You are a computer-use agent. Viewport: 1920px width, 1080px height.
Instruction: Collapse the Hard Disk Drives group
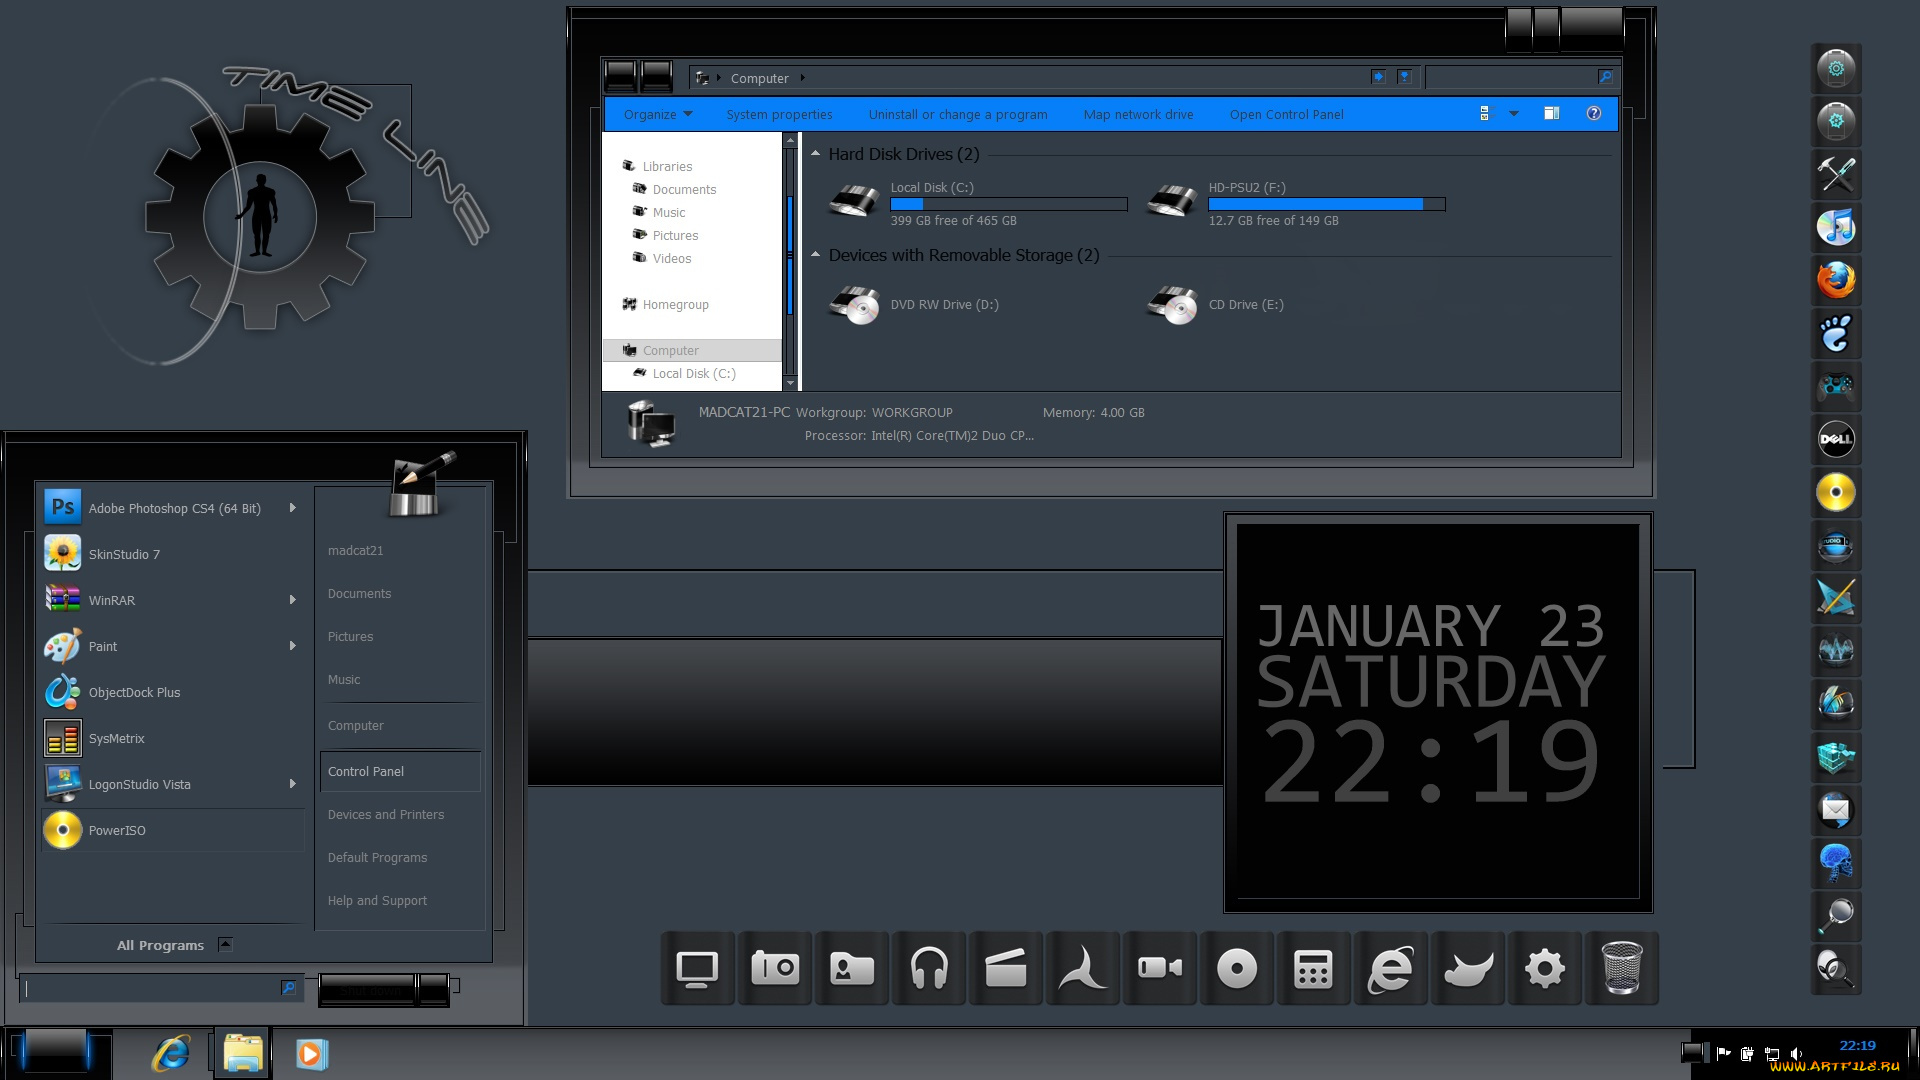click(x=816, y=154)
